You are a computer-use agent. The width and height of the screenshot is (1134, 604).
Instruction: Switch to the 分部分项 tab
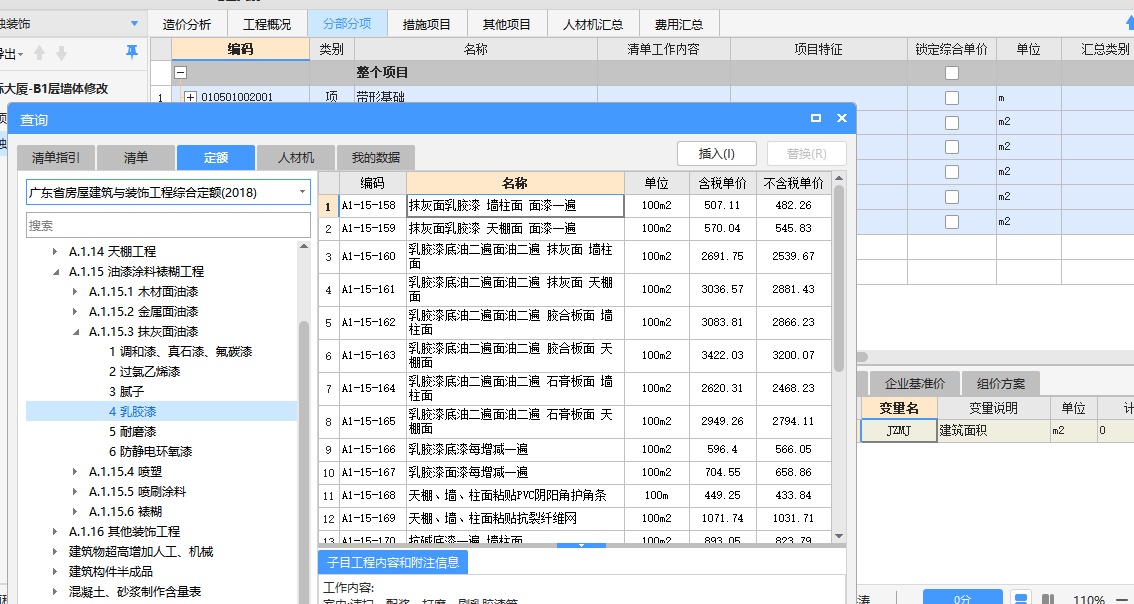pyautogui.click(x=347, y=24)
